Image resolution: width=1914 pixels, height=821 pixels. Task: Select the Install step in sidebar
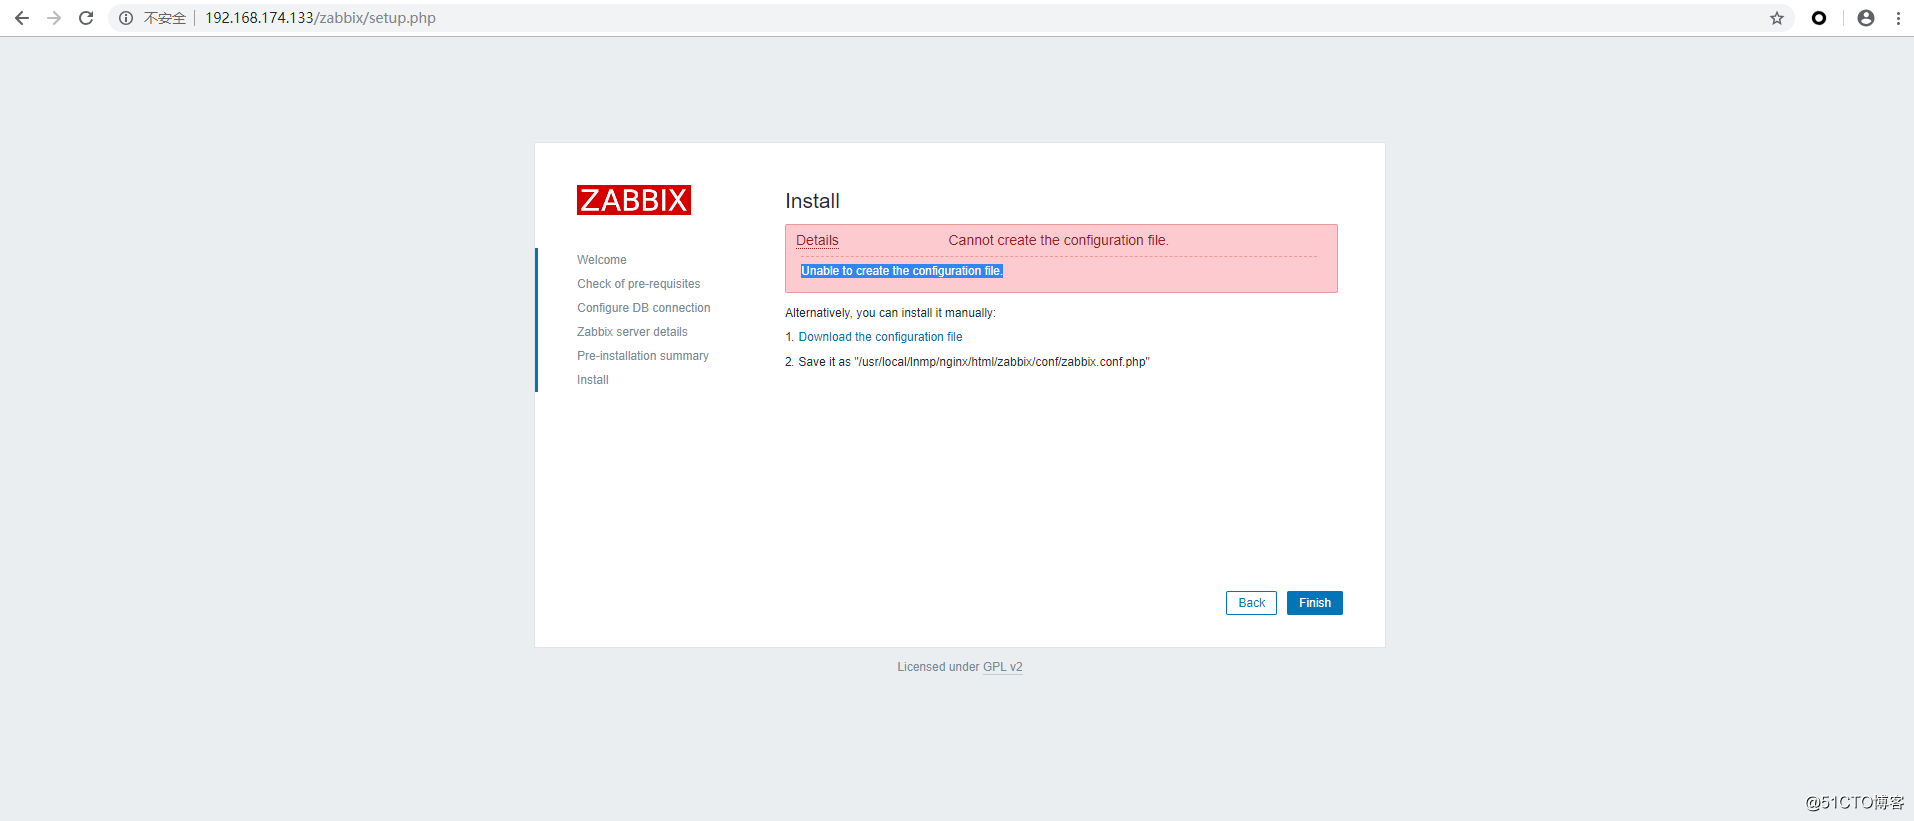click(x=592, y=380)
